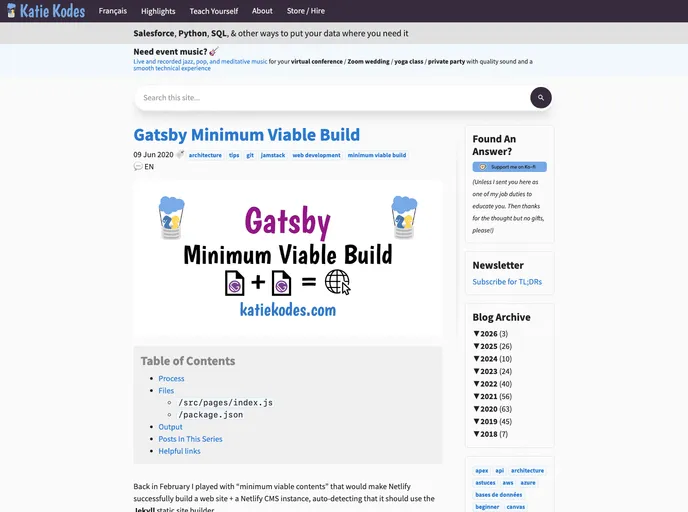The height and width of the screenshot is (512, 688).
Task: Select the minimum viable build tag
Action: pyautogui.click(x=377, y=155)
